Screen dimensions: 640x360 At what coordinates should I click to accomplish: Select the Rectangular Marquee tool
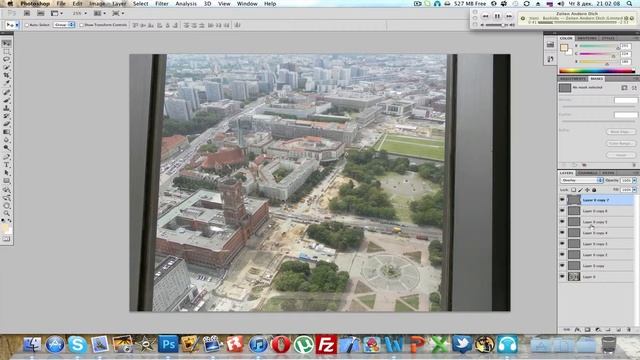click(x=7, y=52)
